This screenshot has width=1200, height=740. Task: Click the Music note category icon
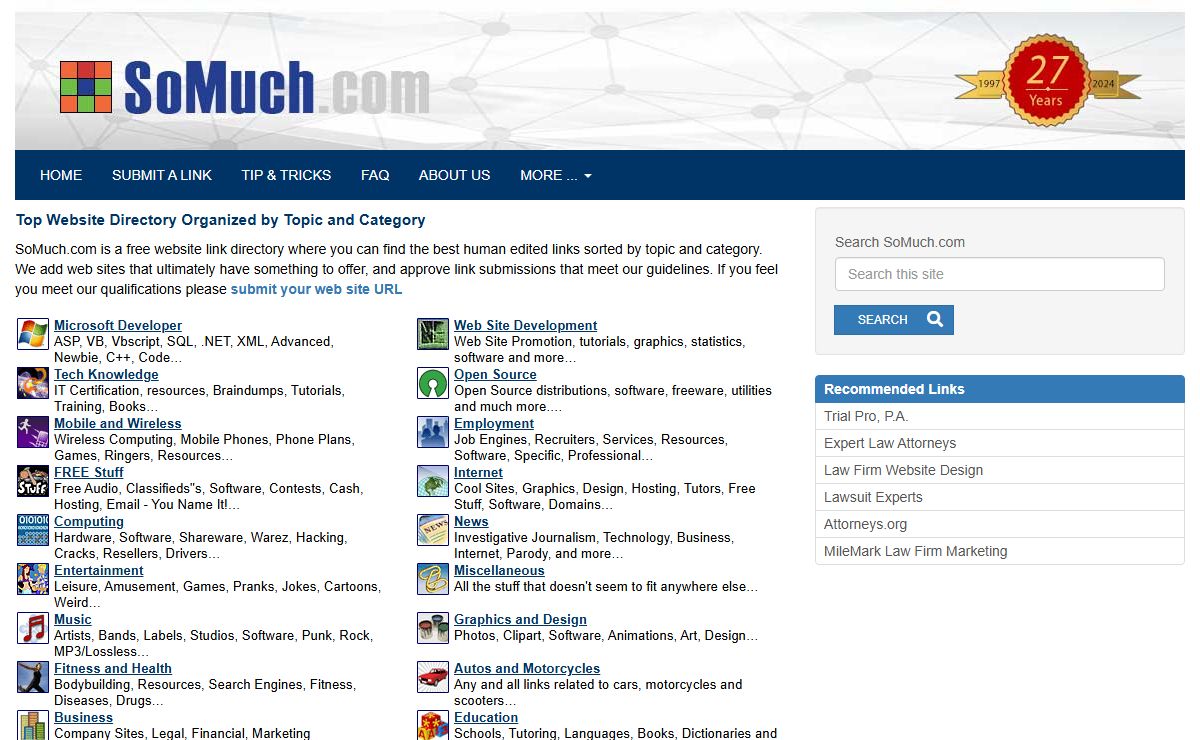[x=33, y=628]
